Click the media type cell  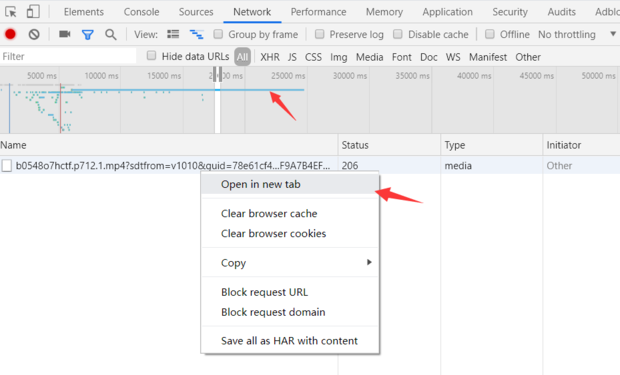[458, 165]
